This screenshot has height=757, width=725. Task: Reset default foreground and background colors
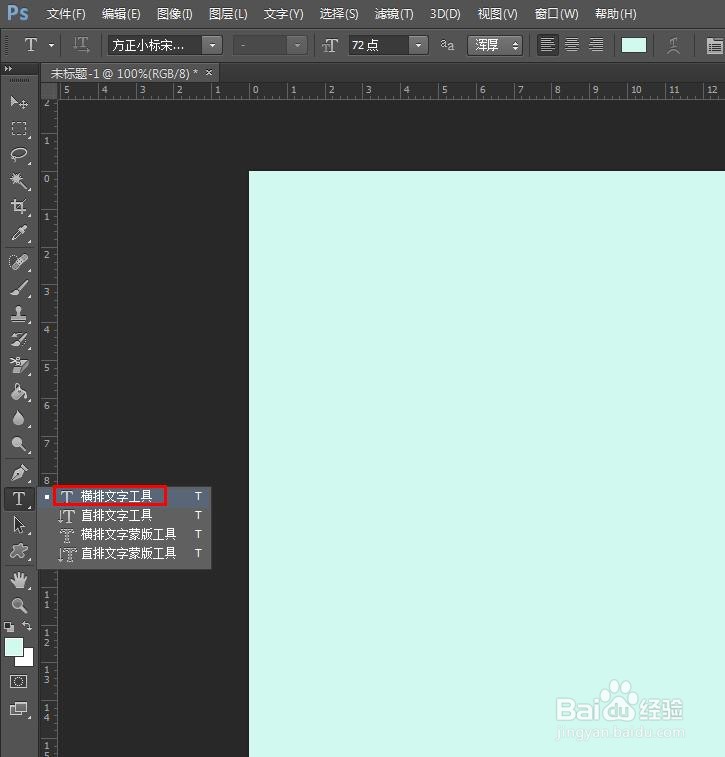(9, 627)
